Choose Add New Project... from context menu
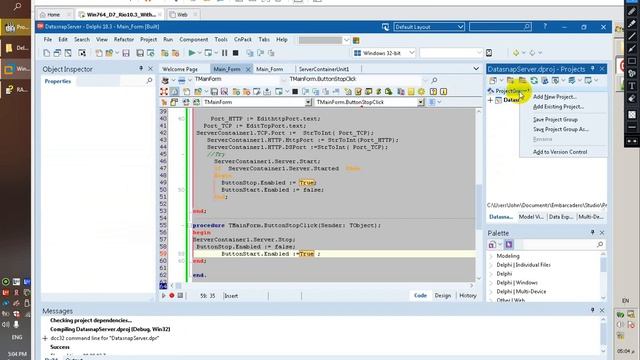This screenshot has width=640, height=360. click(x=555, y=97)
